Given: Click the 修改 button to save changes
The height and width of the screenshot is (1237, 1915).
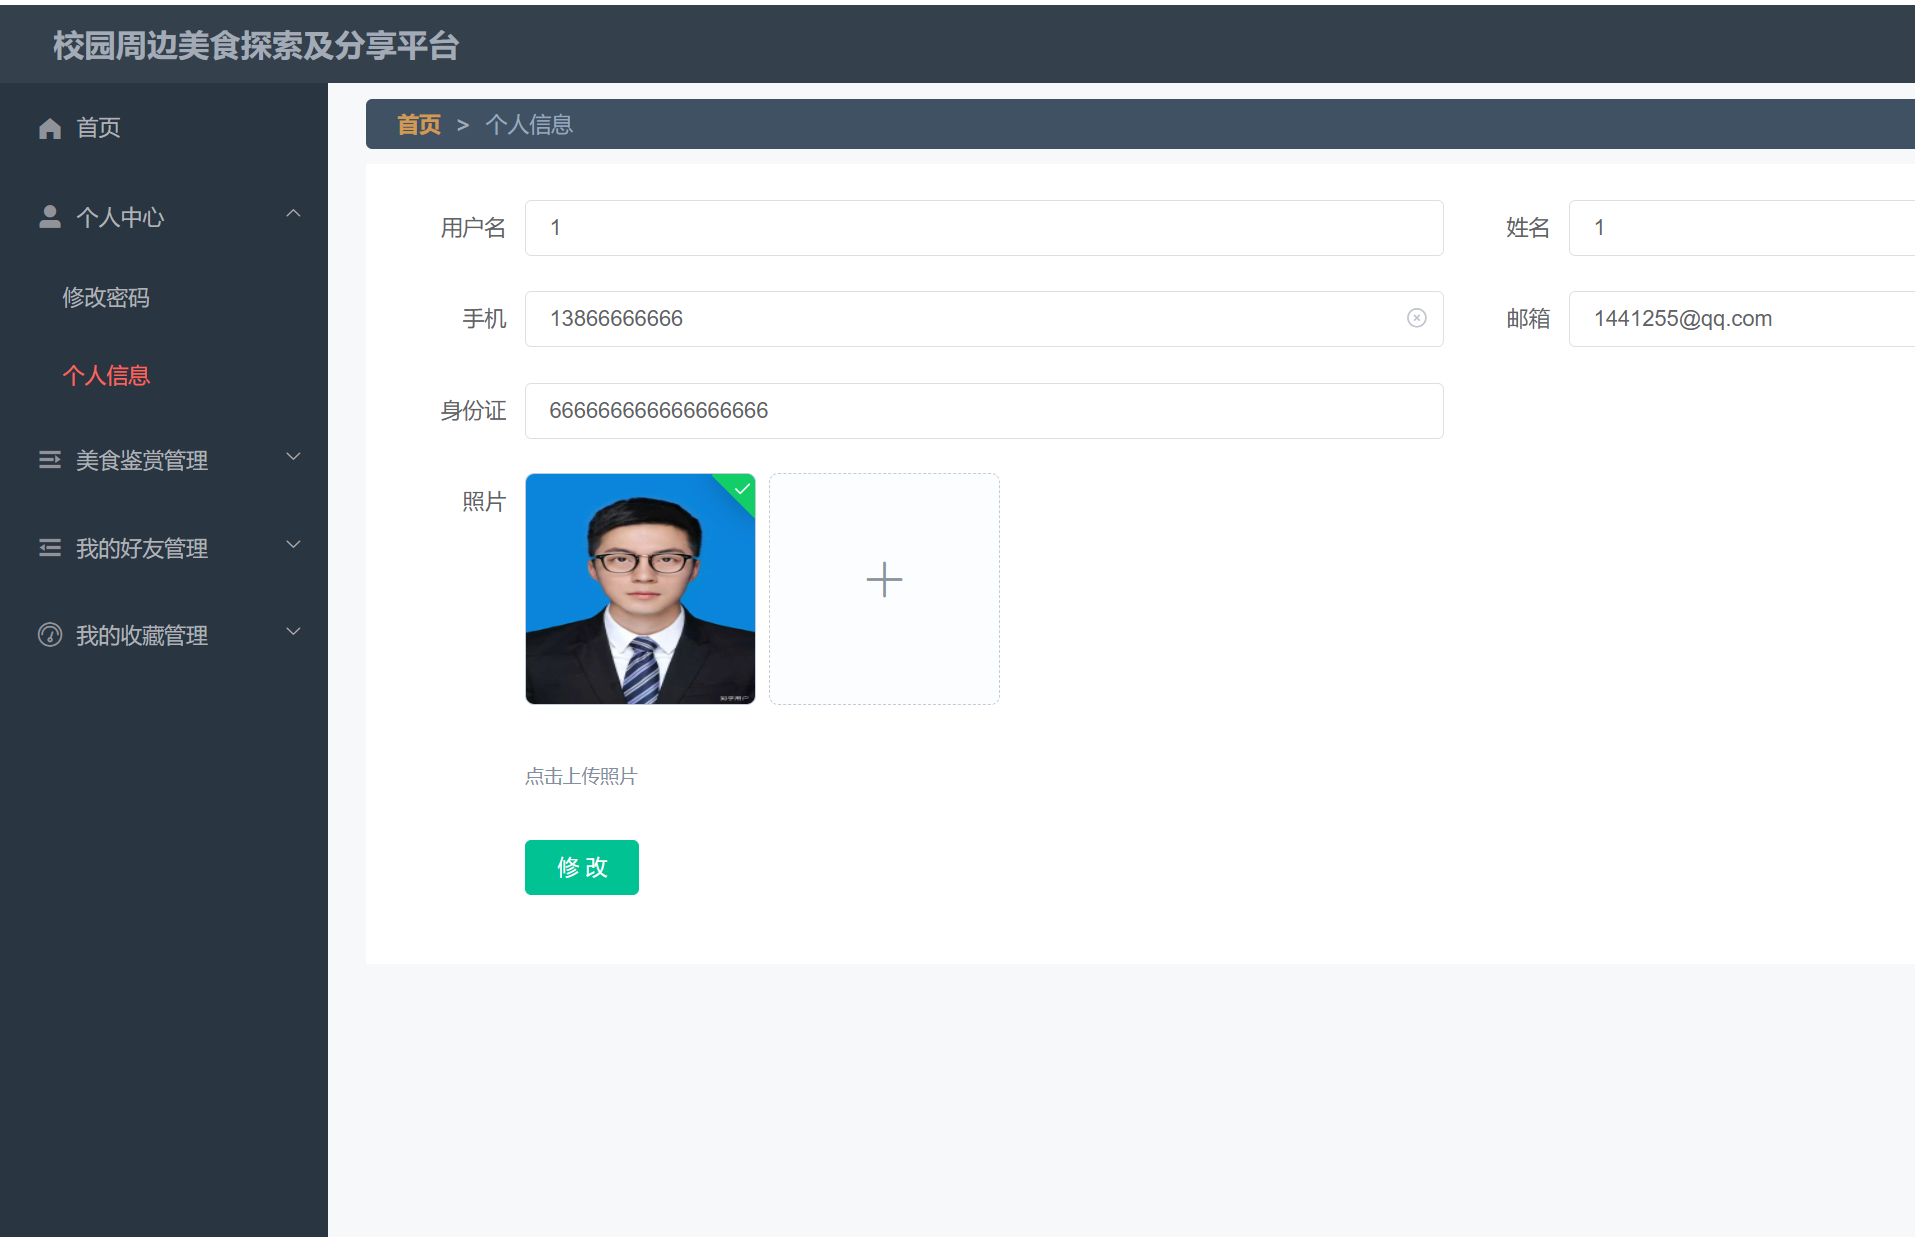Looking at the screenshot, I should [581, 867].
